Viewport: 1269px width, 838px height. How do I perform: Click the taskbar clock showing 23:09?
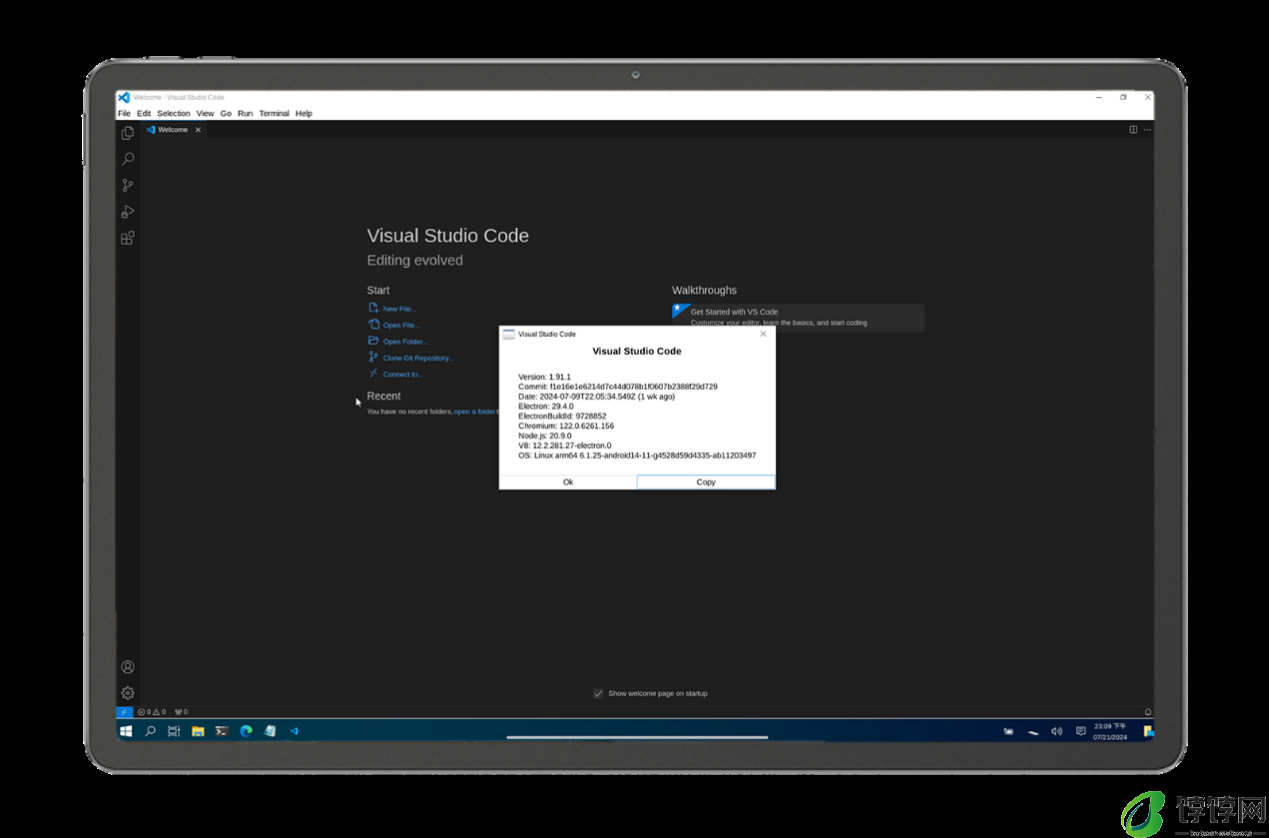tap(1109, 731)
